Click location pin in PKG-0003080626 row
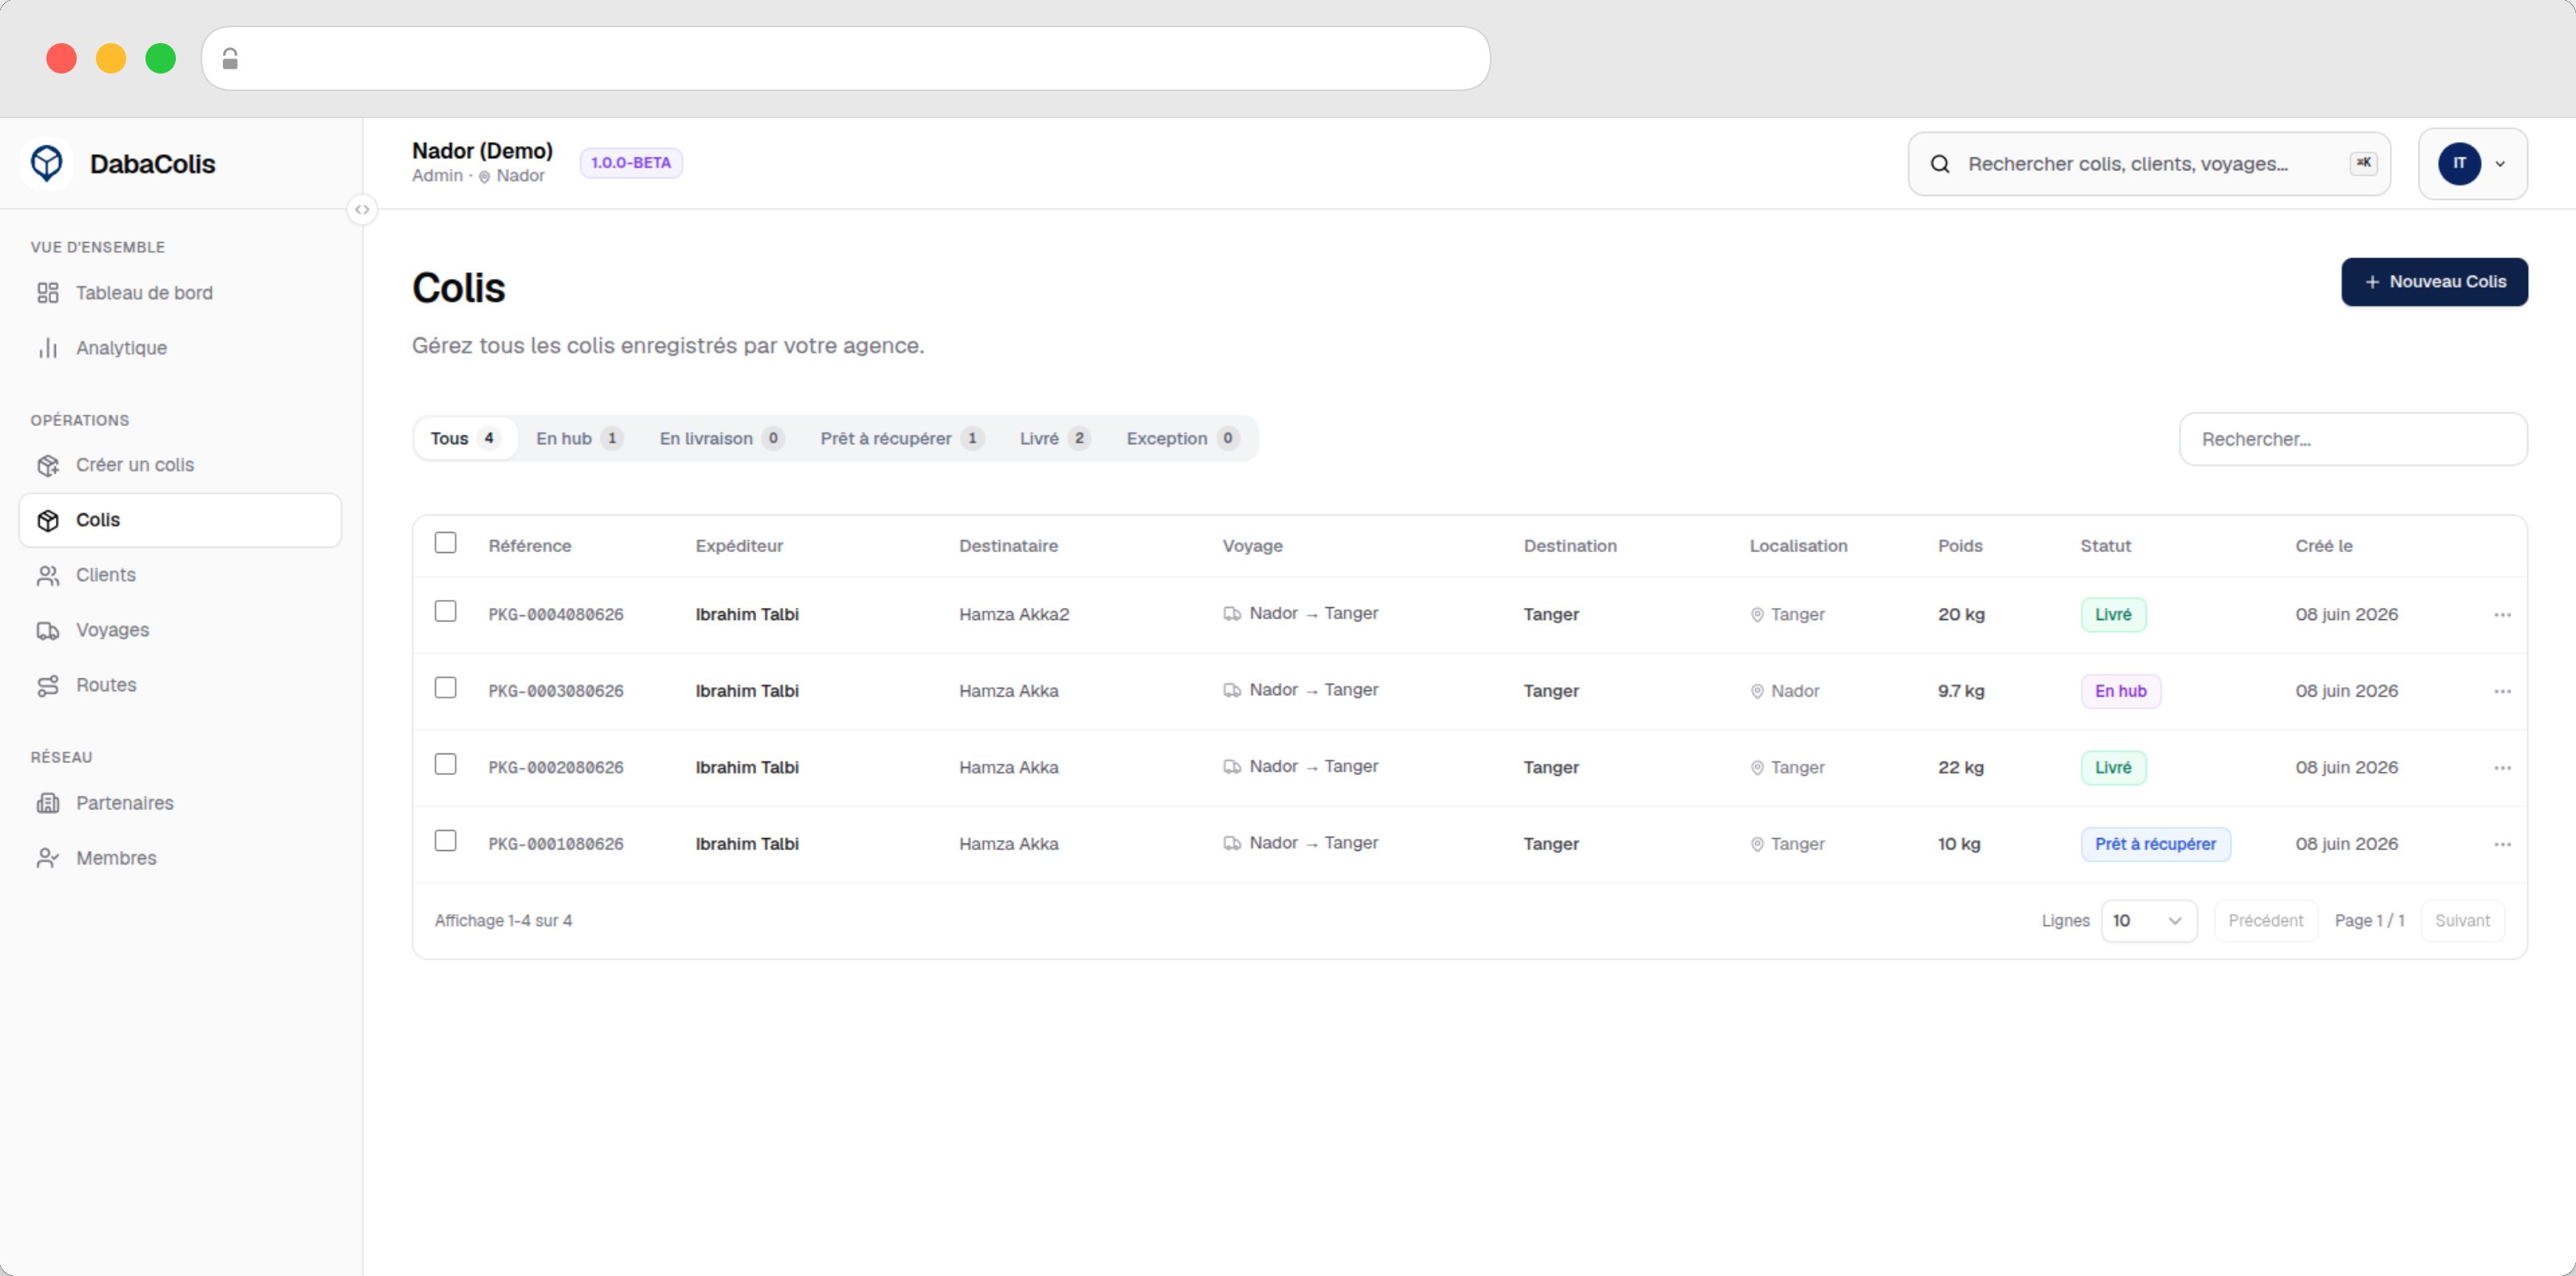Viewport: 2576px width, 1276px height. point(1757,692)
